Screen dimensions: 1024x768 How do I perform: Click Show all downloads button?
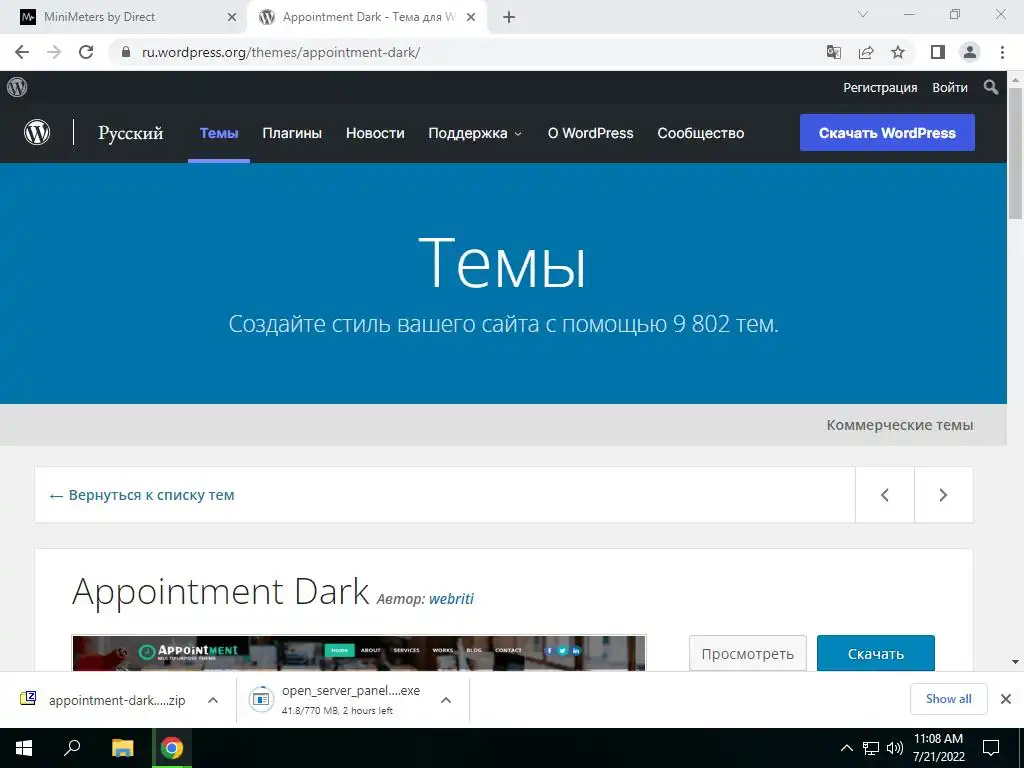[x=948, y=699]
